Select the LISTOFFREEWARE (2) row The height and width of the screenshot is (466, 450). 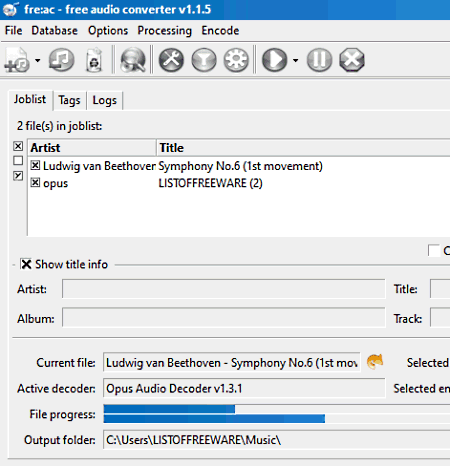[239, 183]
